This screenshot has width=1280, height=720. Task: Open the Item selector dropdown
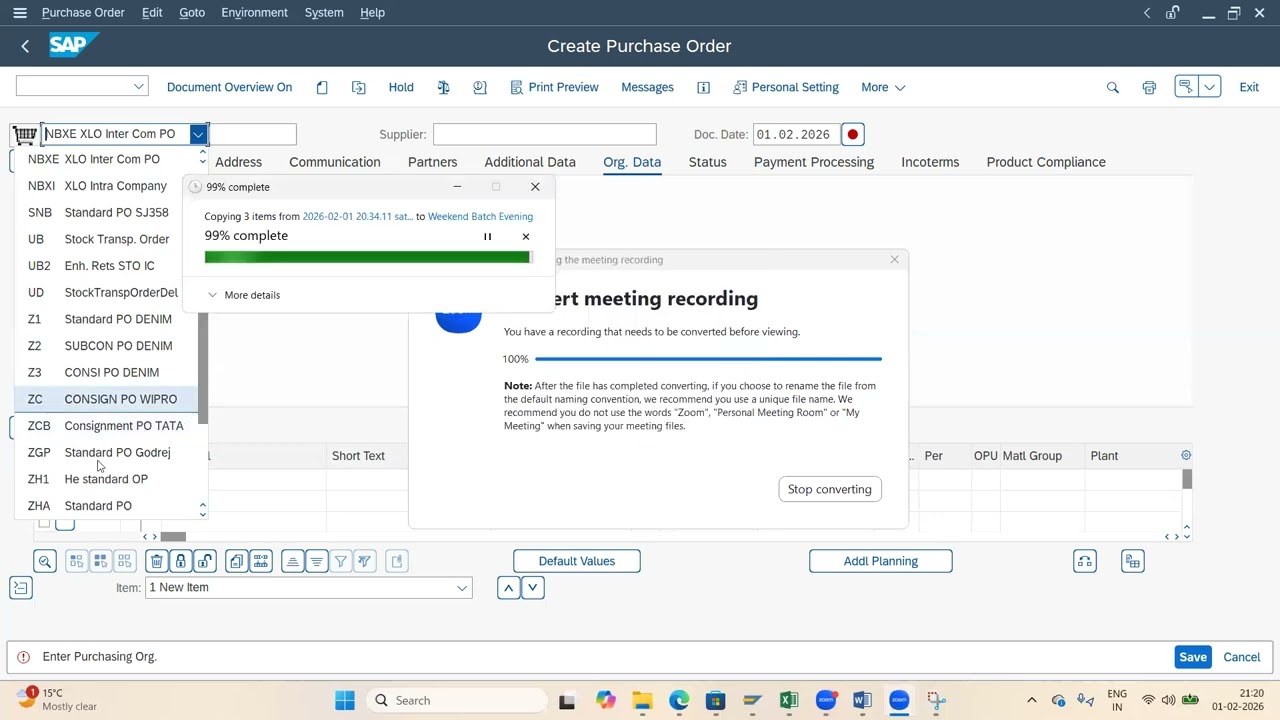click(x=462, y=588)
